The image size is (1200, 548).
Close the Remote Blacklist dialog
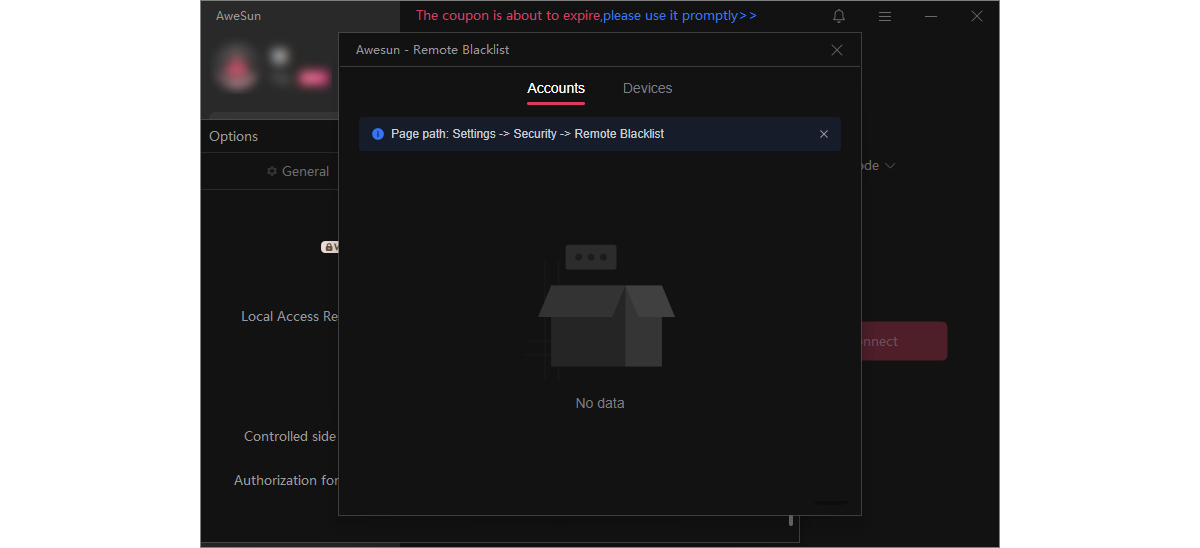837,50
